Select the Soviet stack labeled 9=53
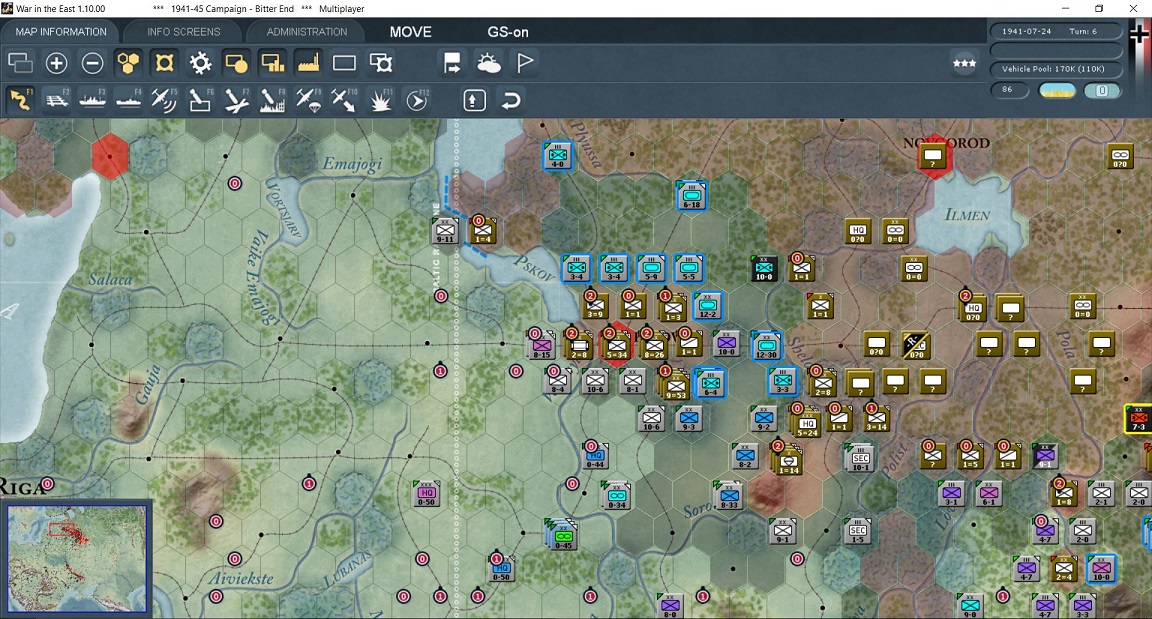This screenshot has width=1152, height=619. (674, 384)
